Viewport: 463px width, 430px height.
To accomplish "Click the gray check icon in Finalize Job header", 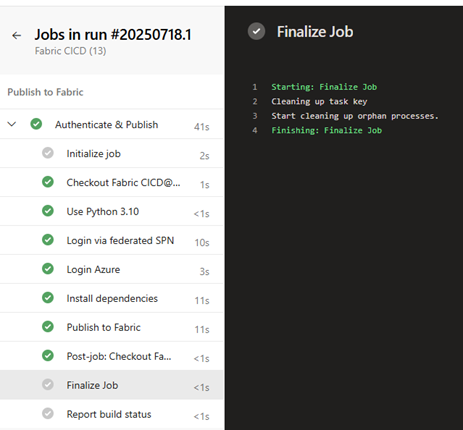I will [x=256, y=31].
